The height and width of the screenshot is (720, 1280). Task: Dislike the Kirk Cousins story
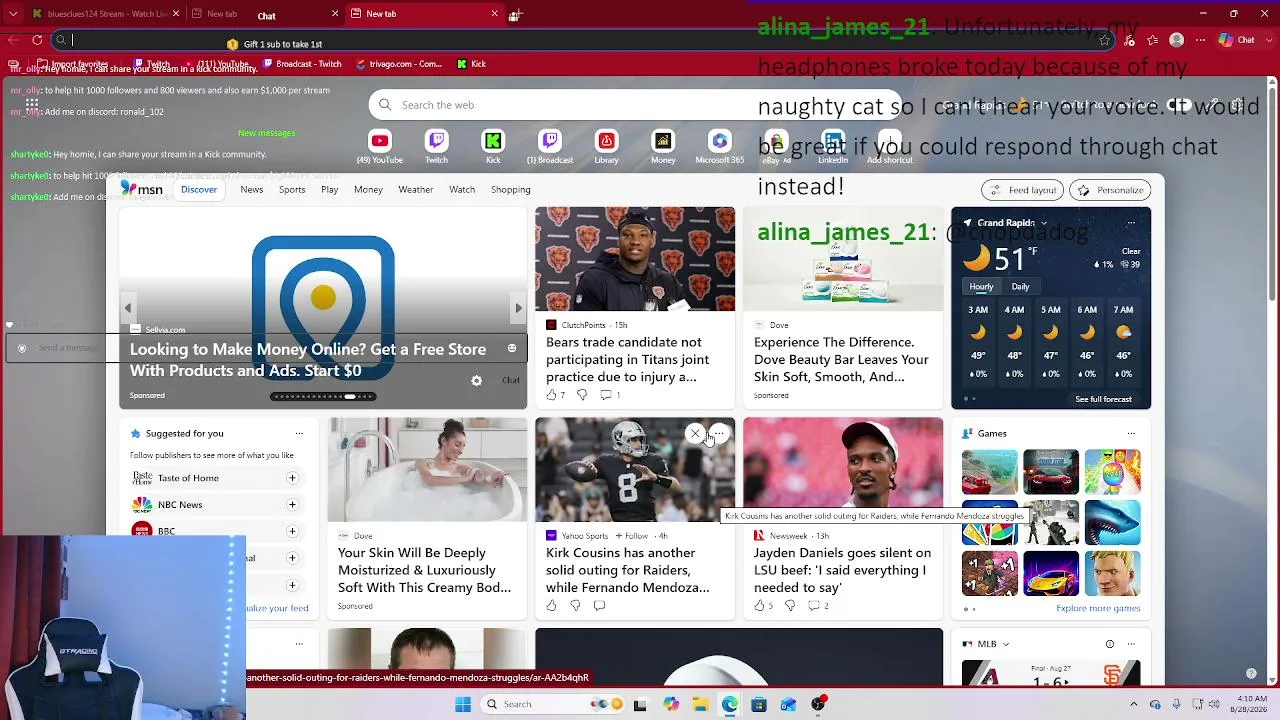coord(575,605)
